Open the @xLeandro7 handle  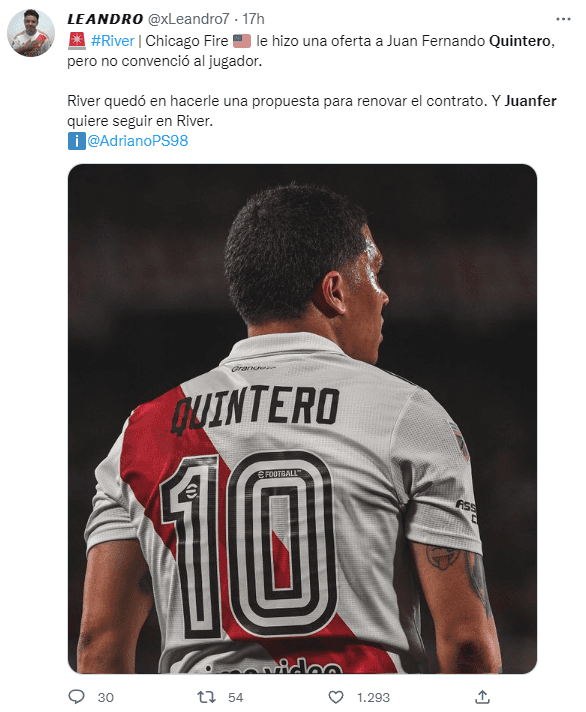(x=189, y=19)
